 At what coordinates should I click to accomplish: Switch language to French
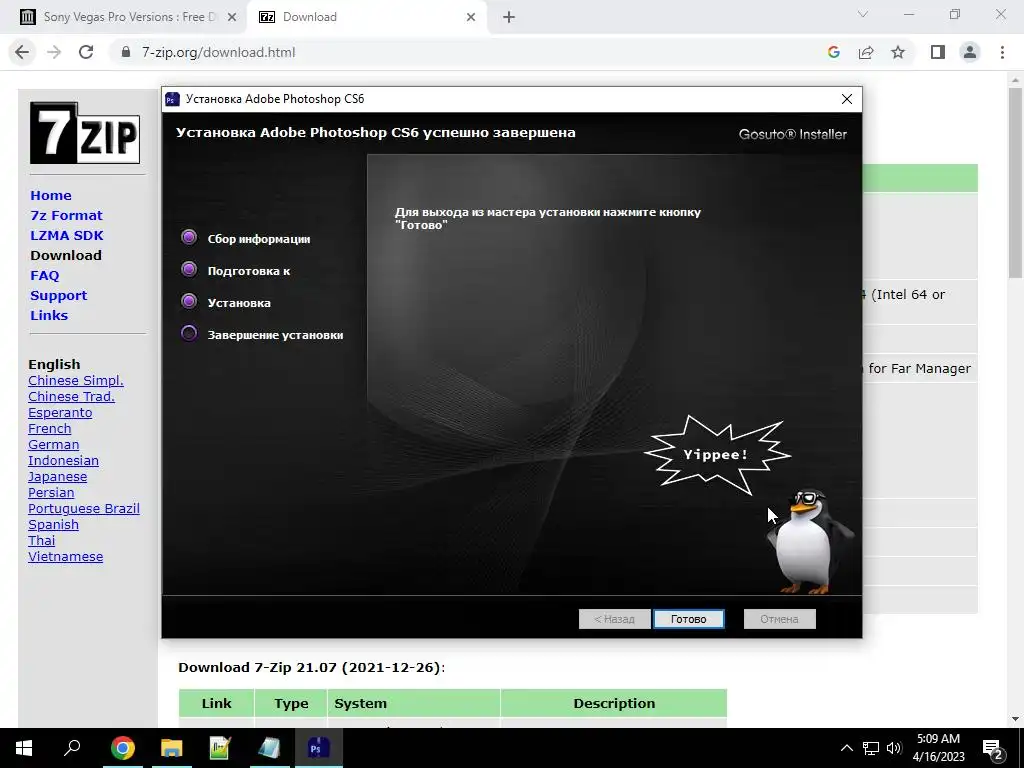[x=50, y=428]
